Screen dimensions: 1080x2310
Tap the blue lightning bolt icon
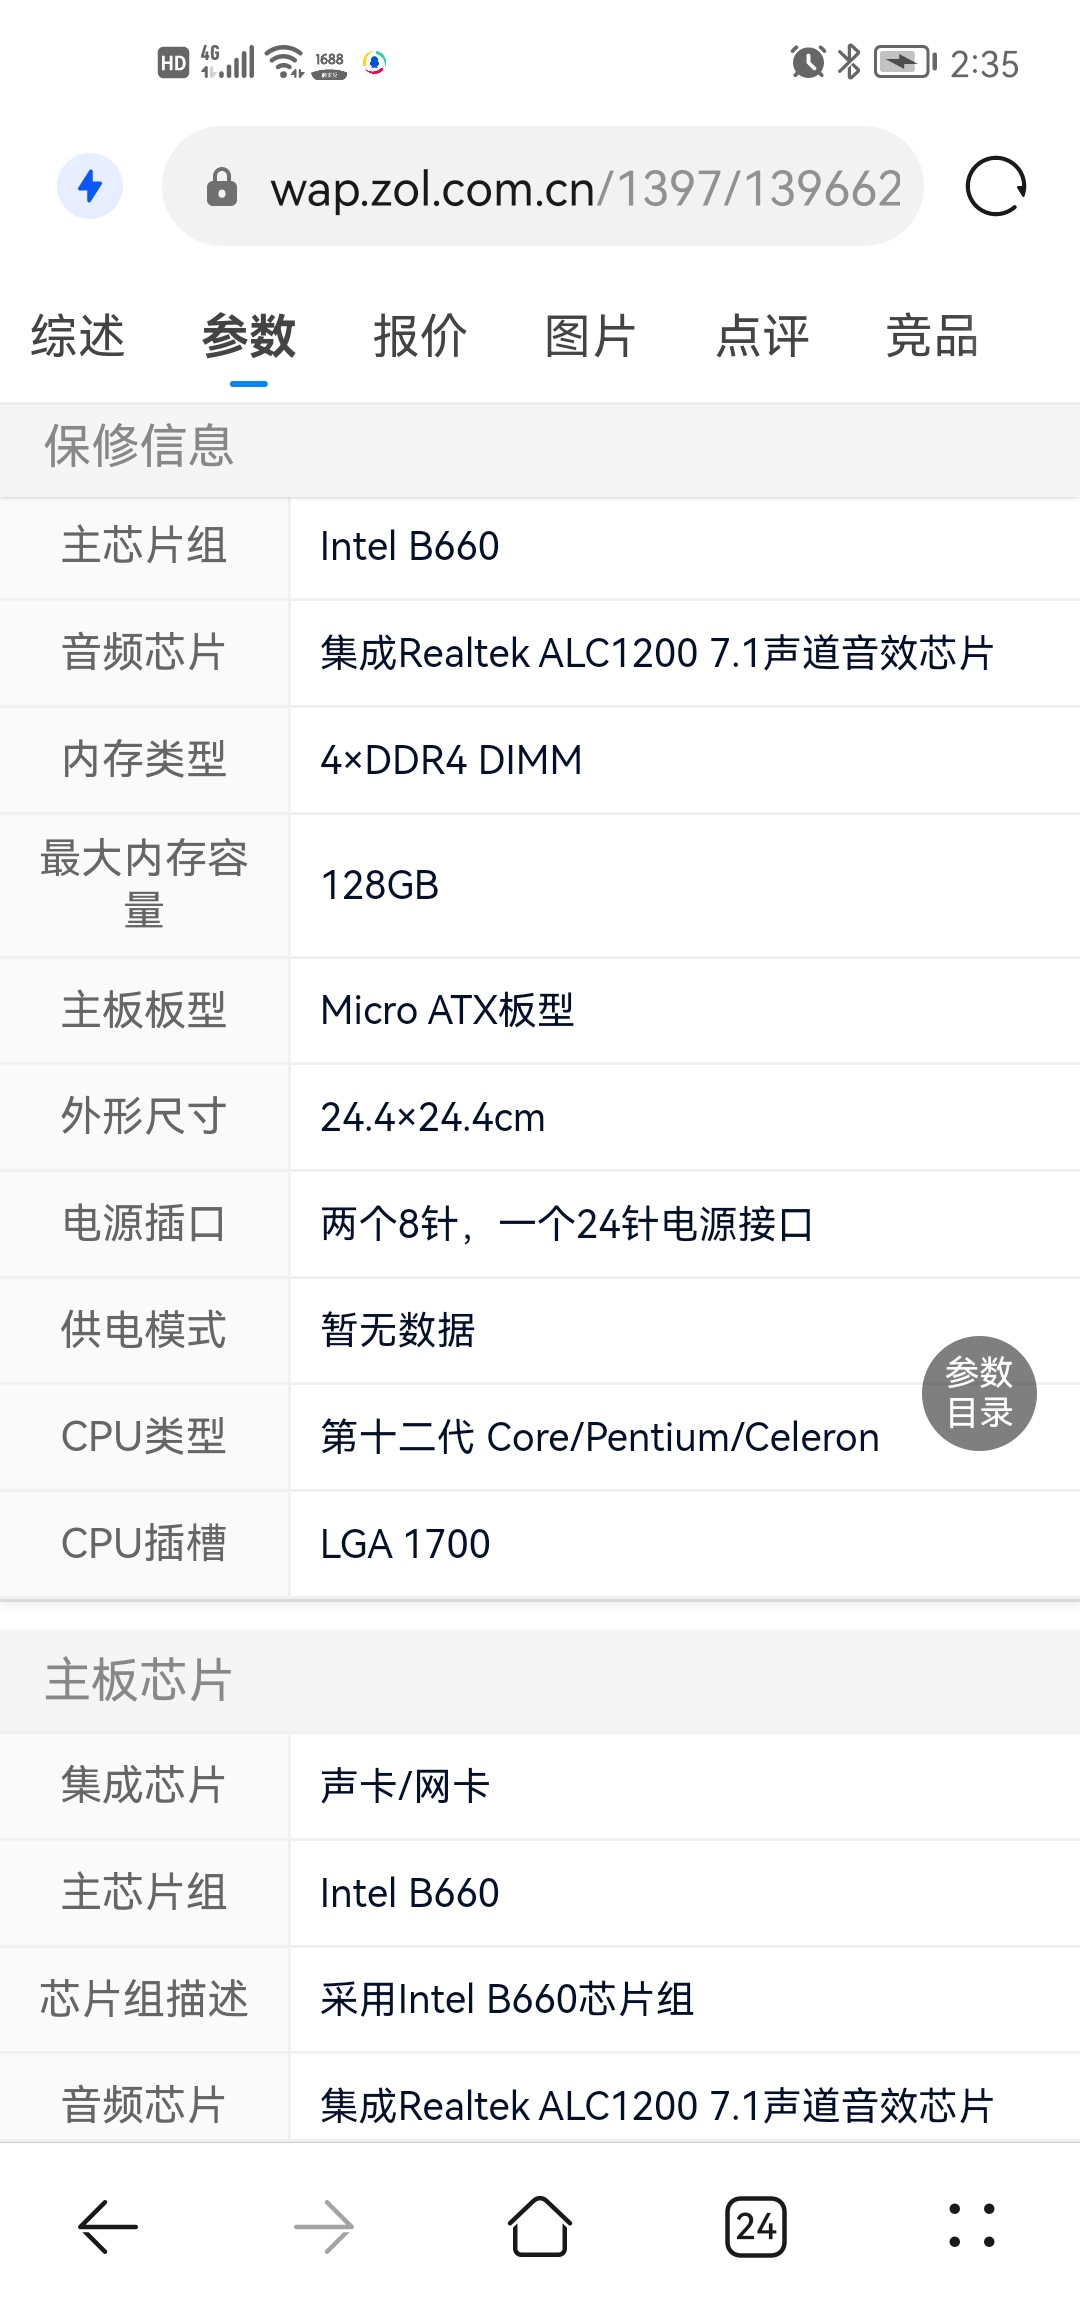(90, 186)
